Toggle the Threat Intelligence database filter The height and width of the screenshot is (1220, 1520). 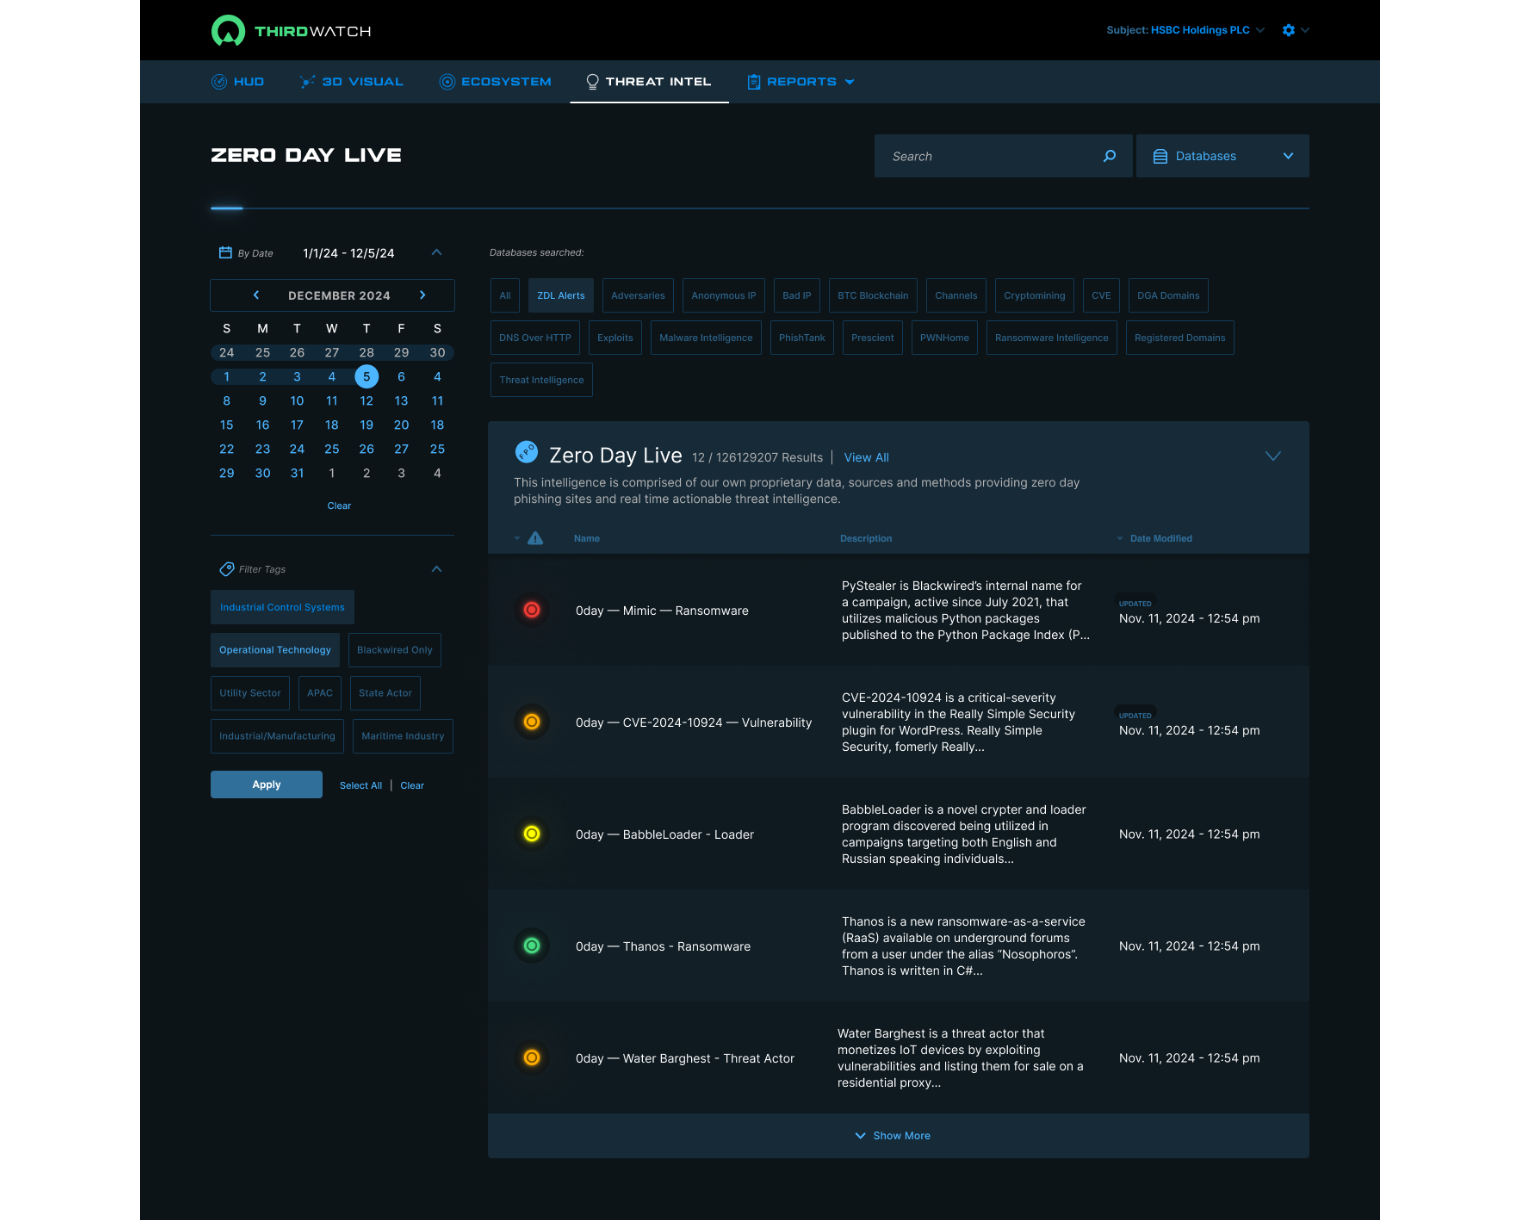point(542,380)
